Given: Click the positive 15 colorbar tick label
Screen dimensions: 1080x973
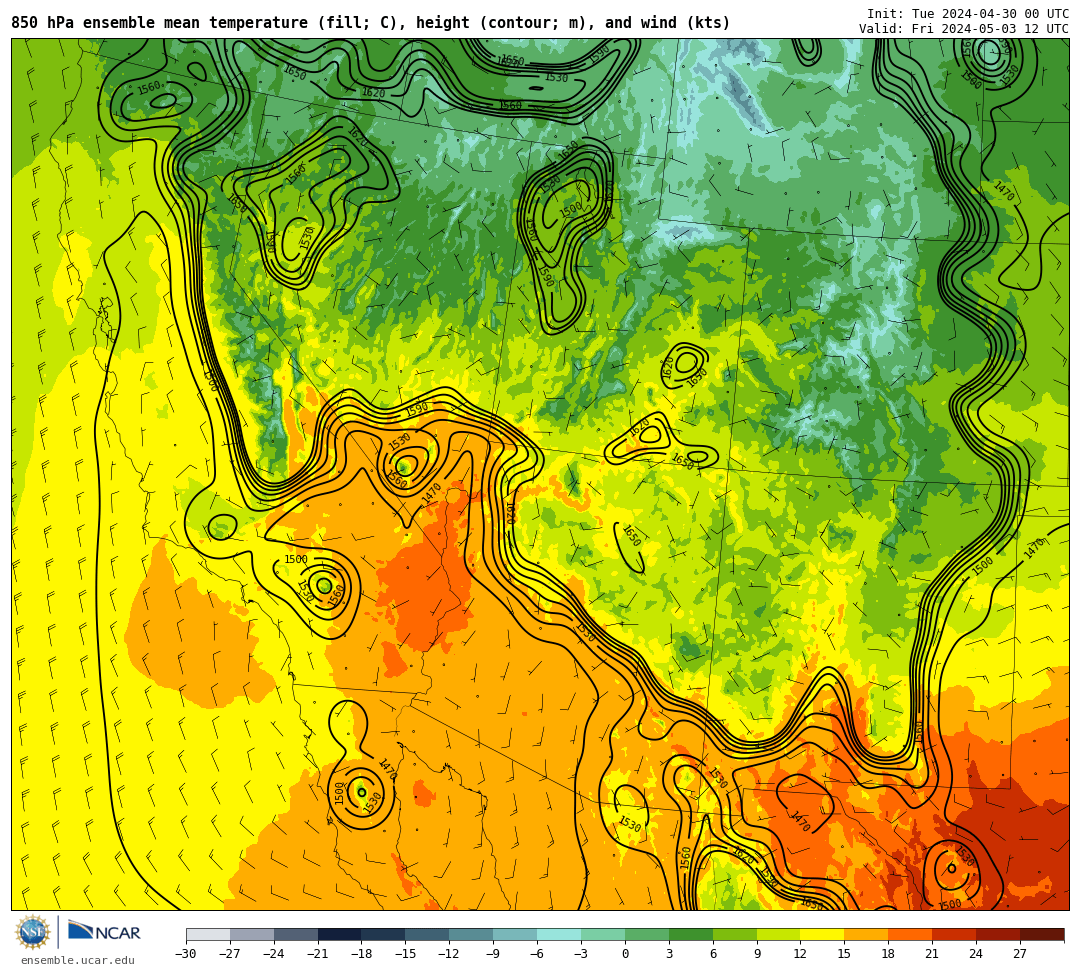Looking at the screenshot, I should [845, 954].
